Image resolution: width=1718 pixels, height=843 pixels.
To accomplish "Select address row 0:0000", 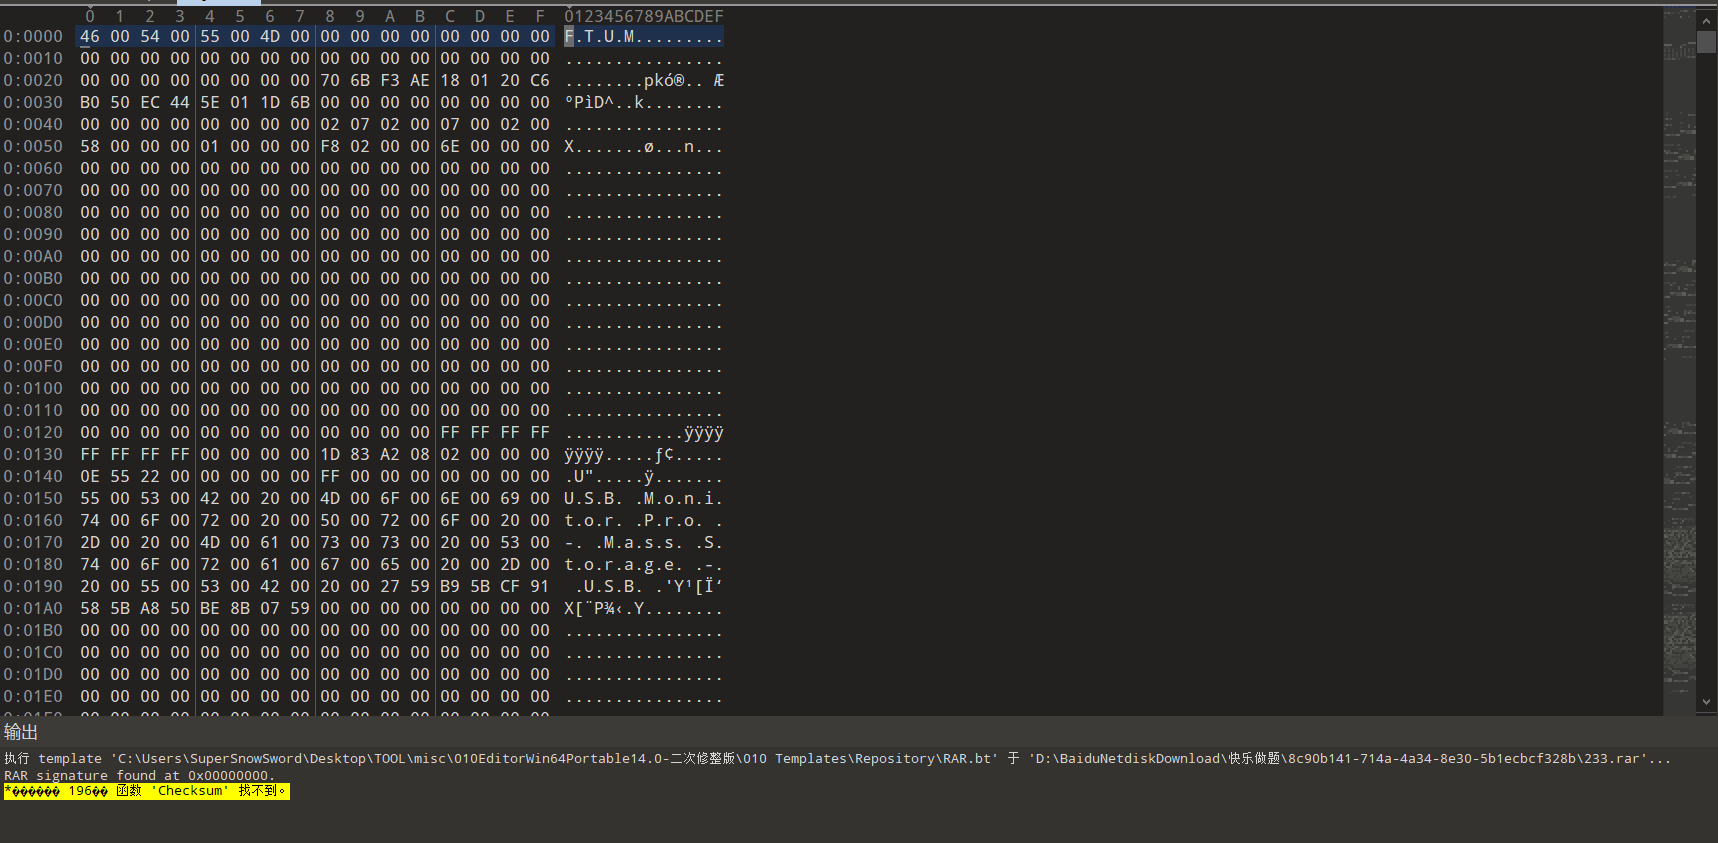I will (x=33, y=36).
